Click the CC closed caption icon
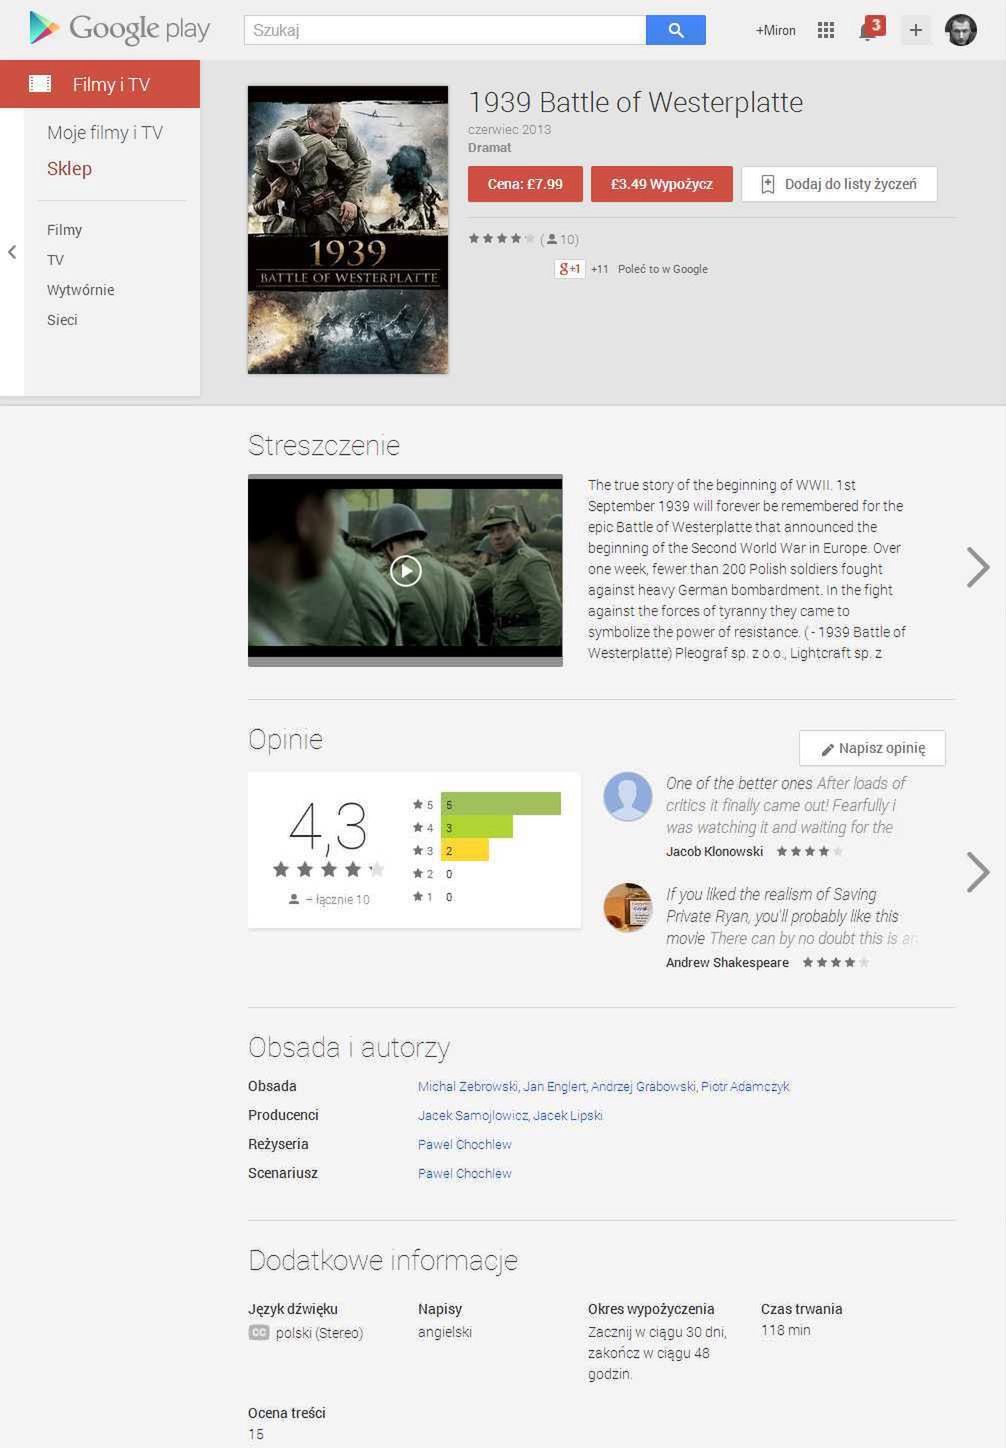This screenshot has width=1006, height=1448. 259,1332
